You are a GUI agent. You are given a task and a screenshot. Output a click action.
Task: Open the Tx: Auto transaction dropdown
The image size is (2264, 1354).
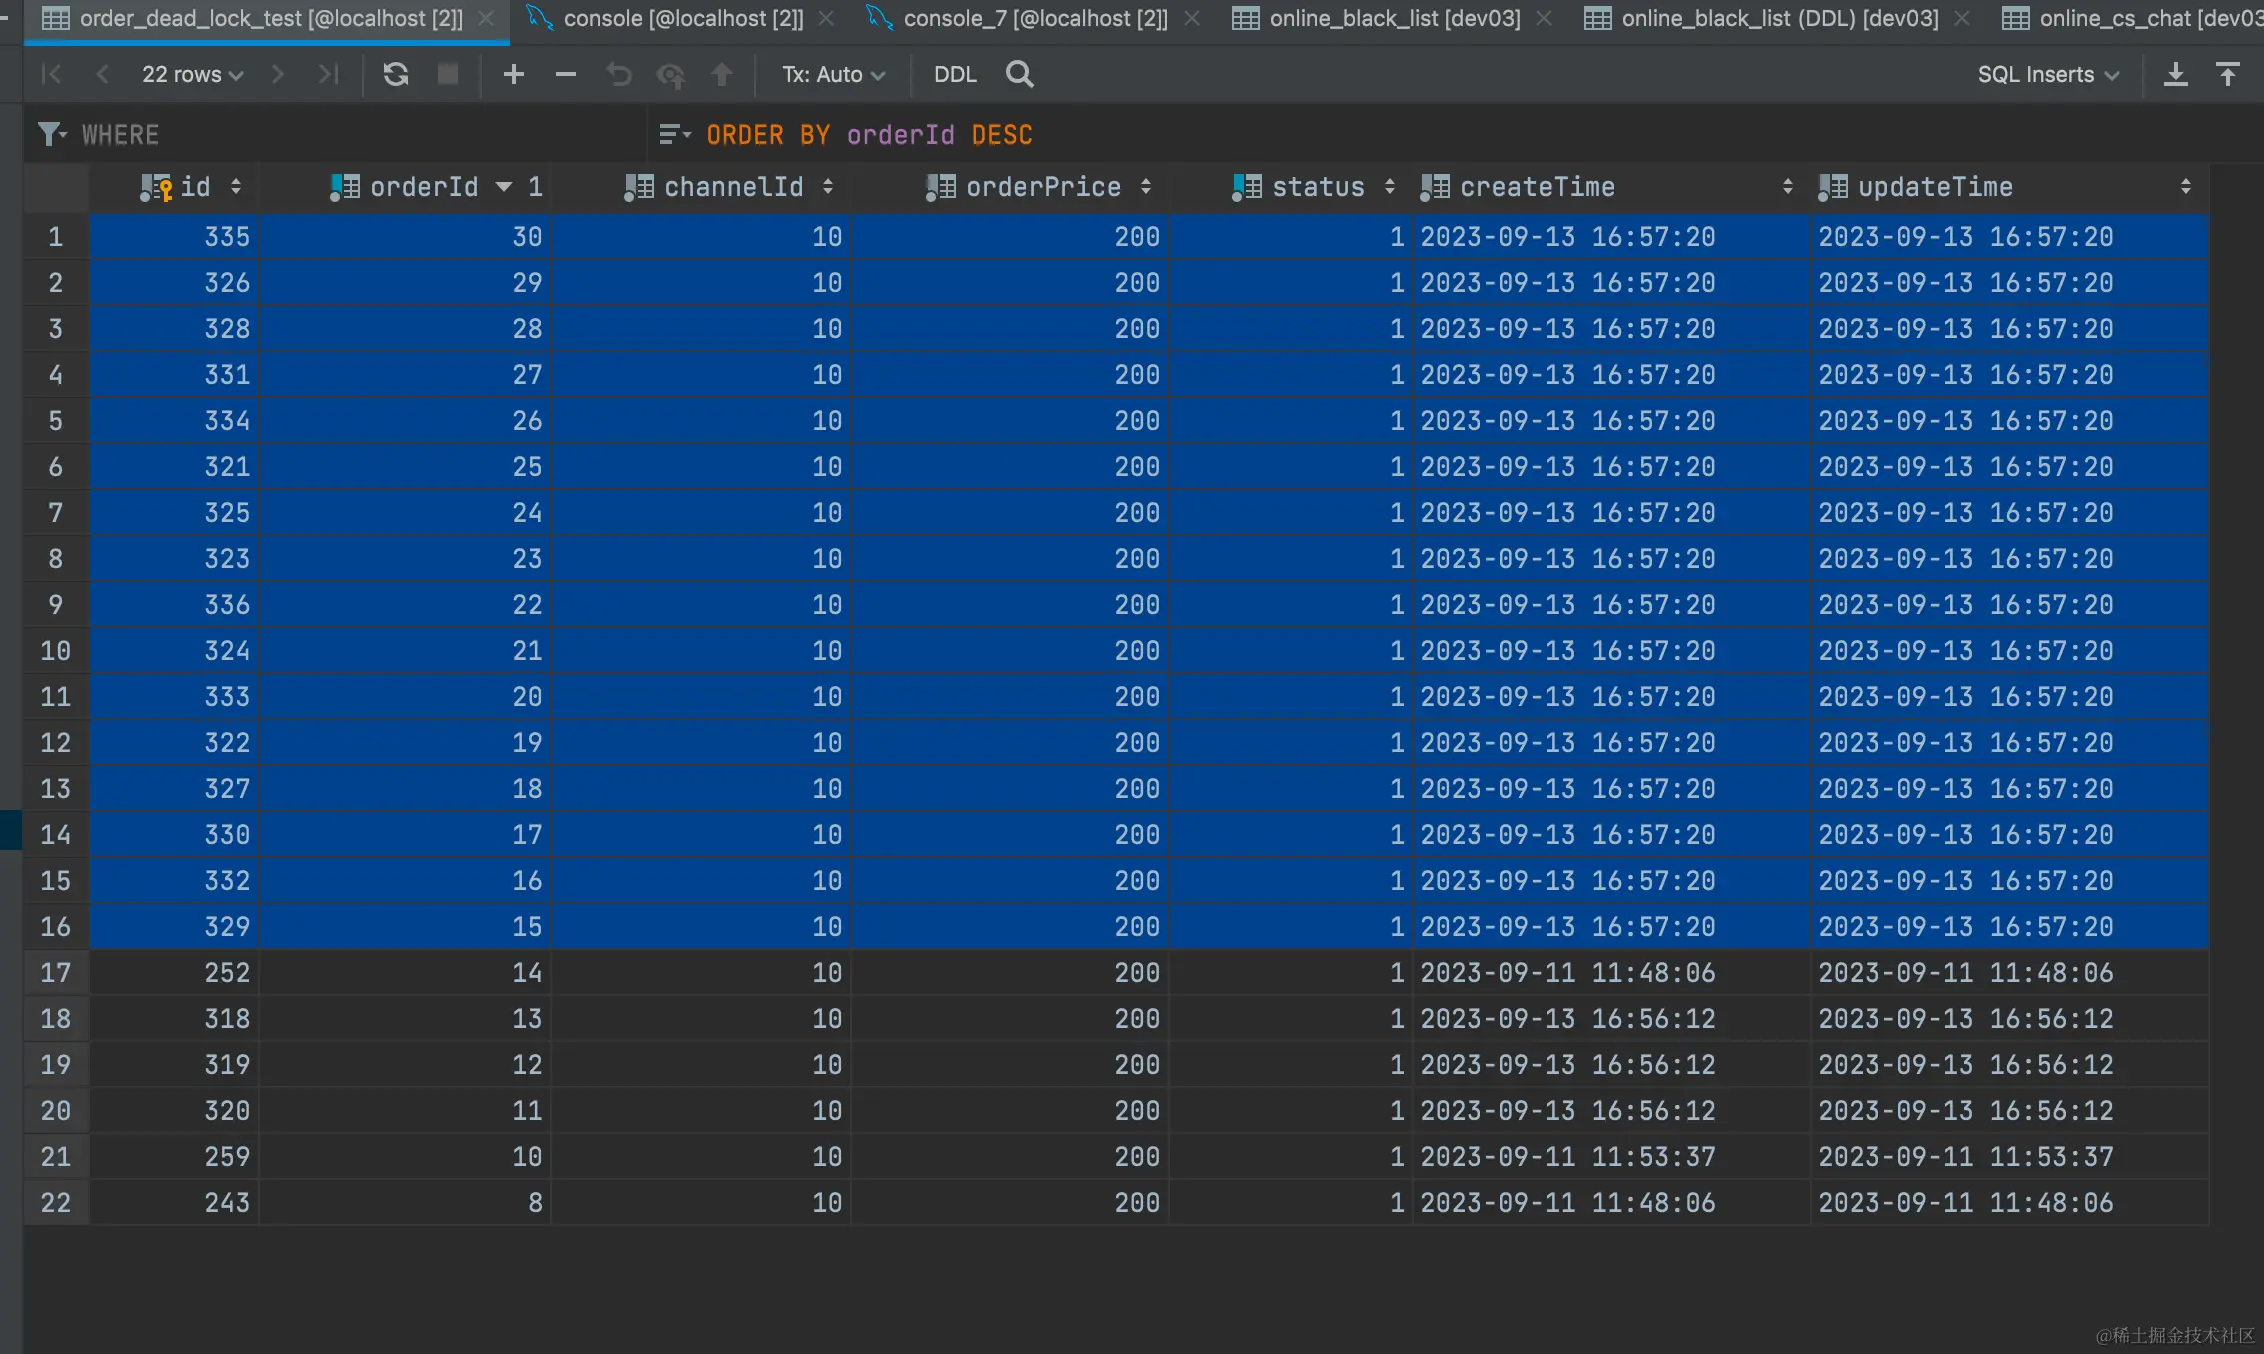pyautogui.click(x=833, y=74)
